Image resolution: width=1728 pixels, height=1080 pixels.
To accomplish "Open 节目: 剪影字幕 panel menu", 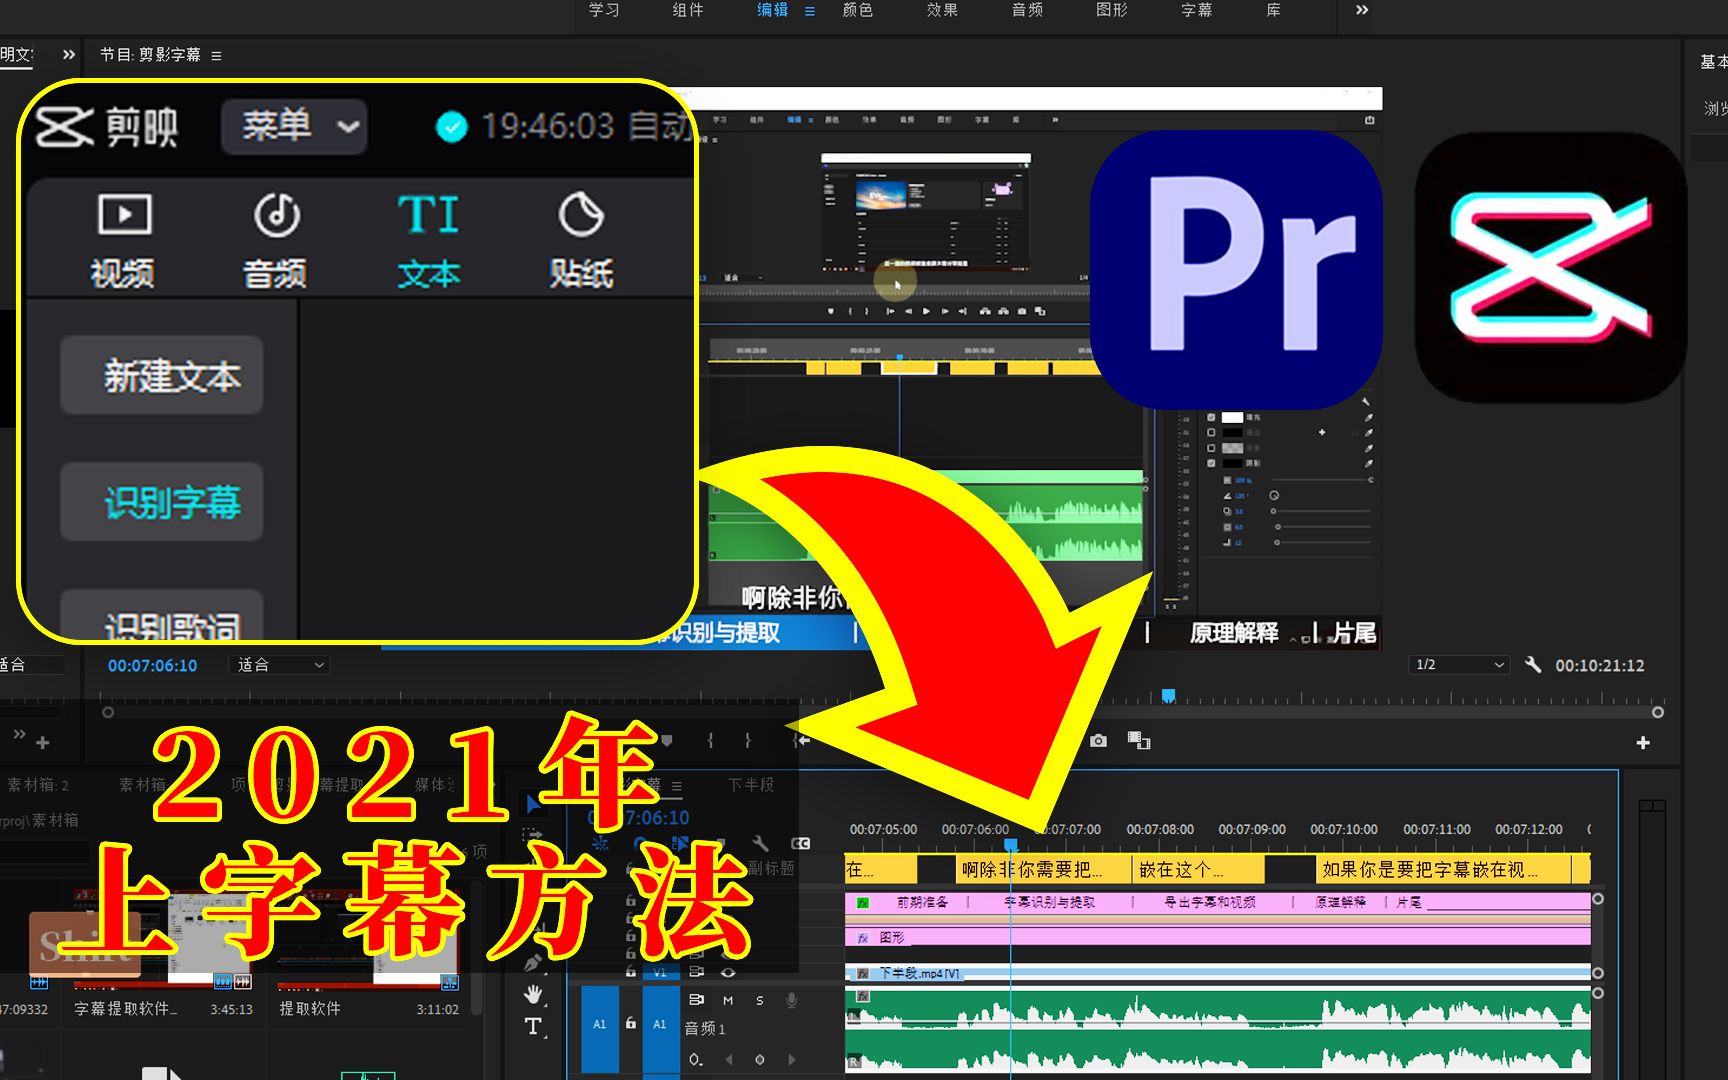I will click(216, 55).
